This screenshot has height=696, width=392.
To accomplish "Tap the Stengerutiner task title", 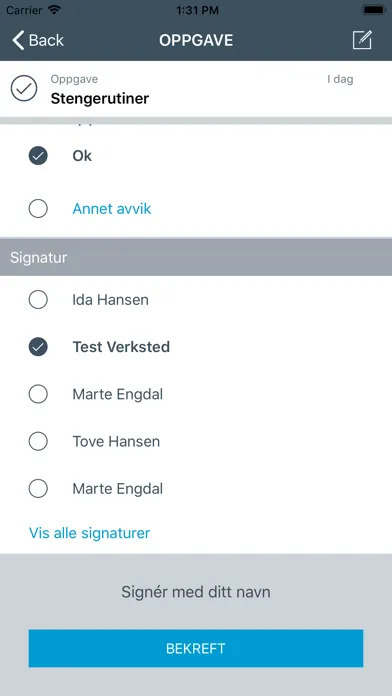I will [x=100, y=99].
